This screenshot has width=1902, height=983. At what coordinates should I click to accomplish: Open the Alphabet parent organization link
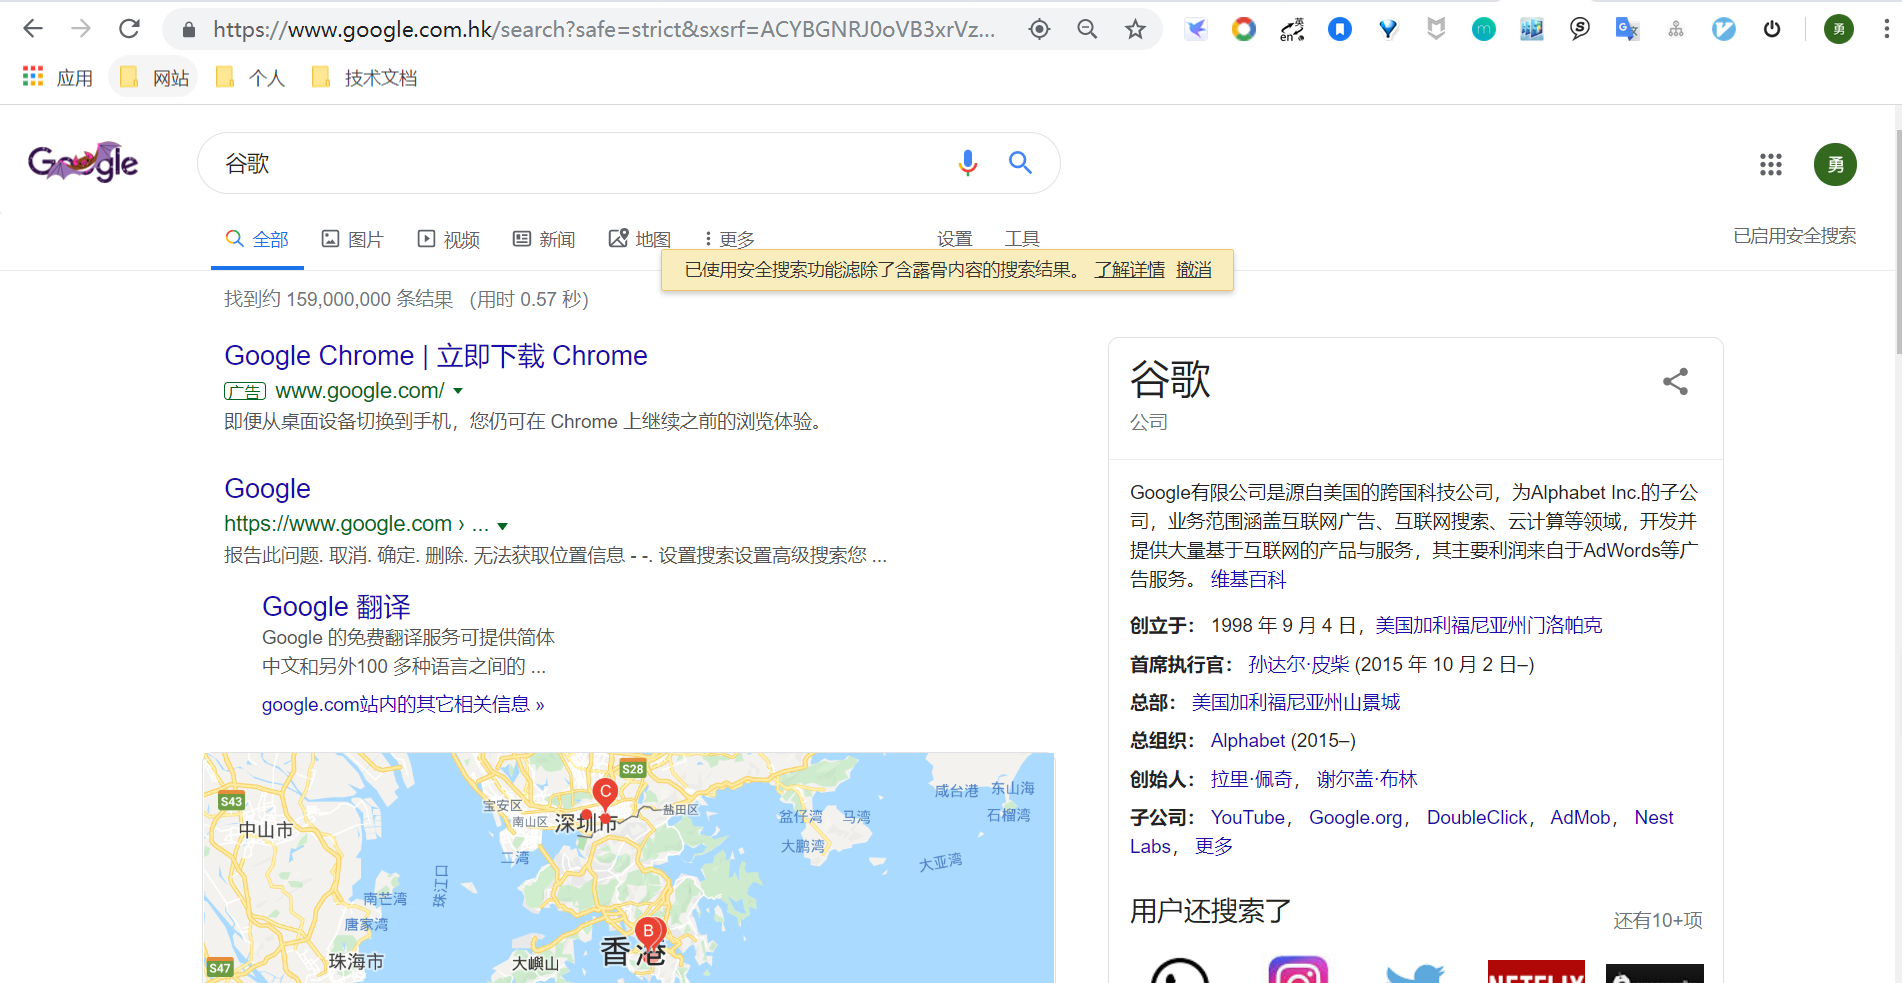click(1248, 741)
